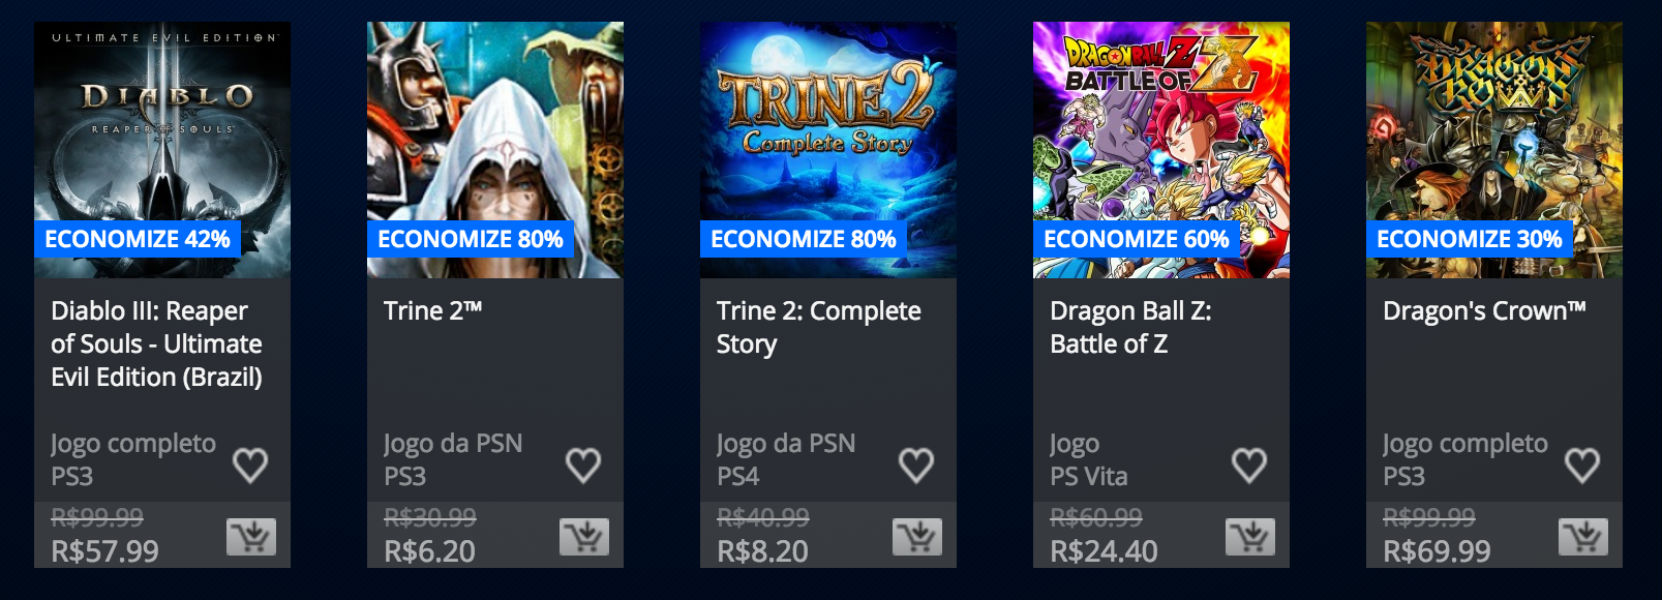The height and width of the screenshot is (600, 1662).
Task: Add Trine 2™ to cart
Action: (584, 537)
